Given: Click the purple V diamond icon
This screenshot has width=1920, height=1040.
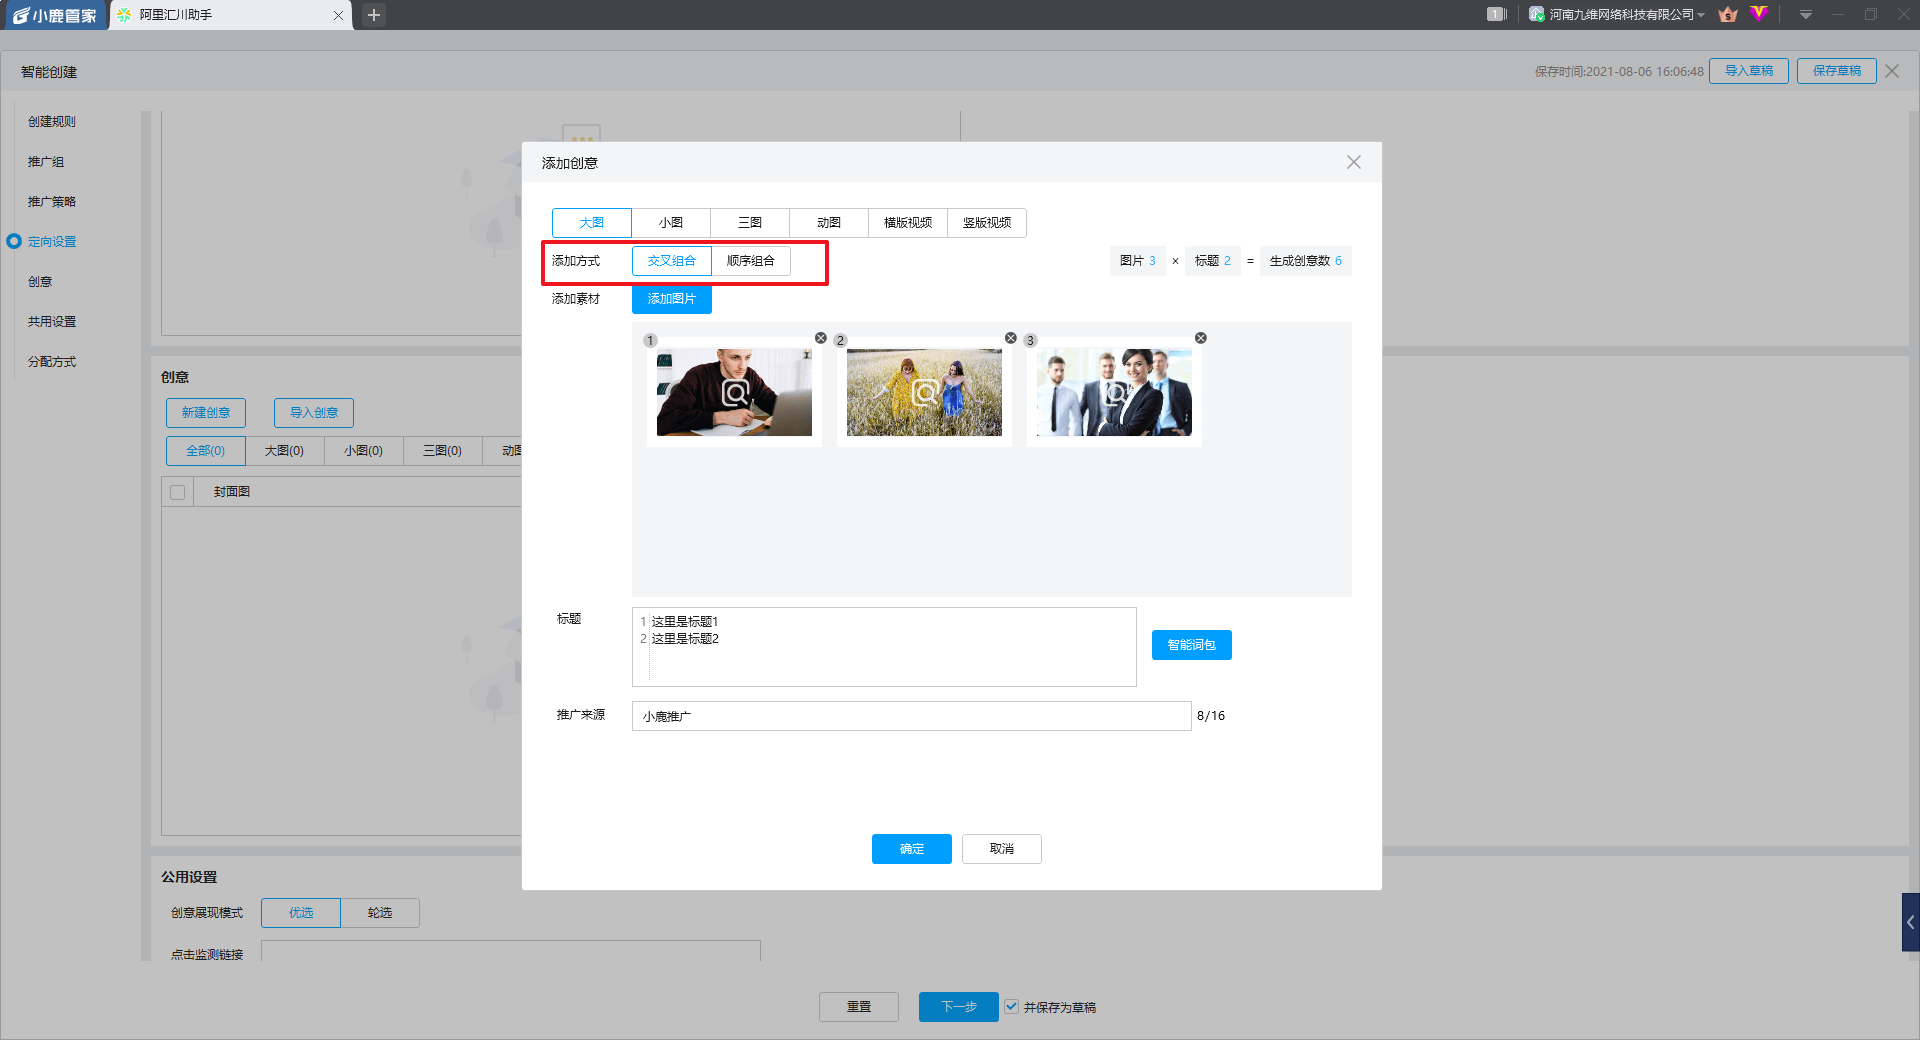Looking at the screenshot, I should tap(1759, 14).
